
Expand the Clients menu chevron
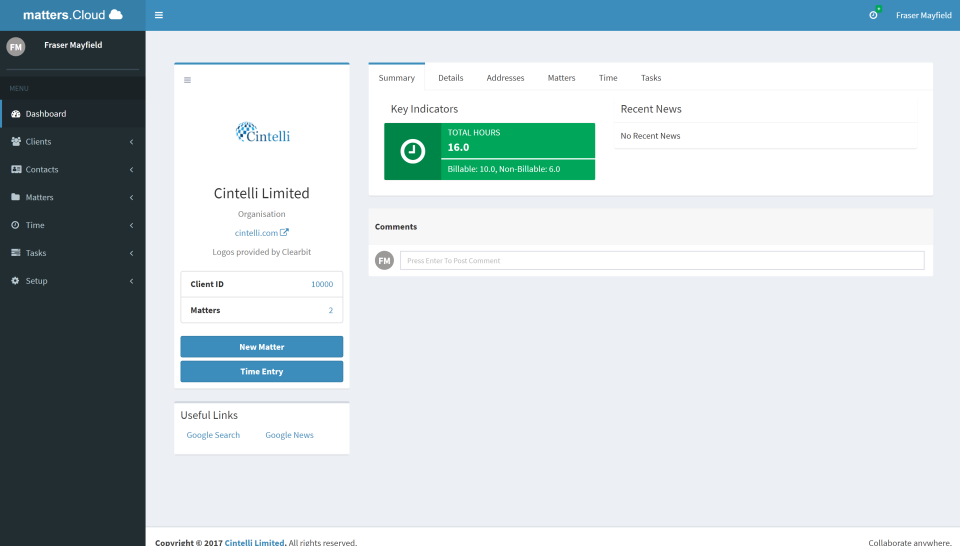pos(132,142)
